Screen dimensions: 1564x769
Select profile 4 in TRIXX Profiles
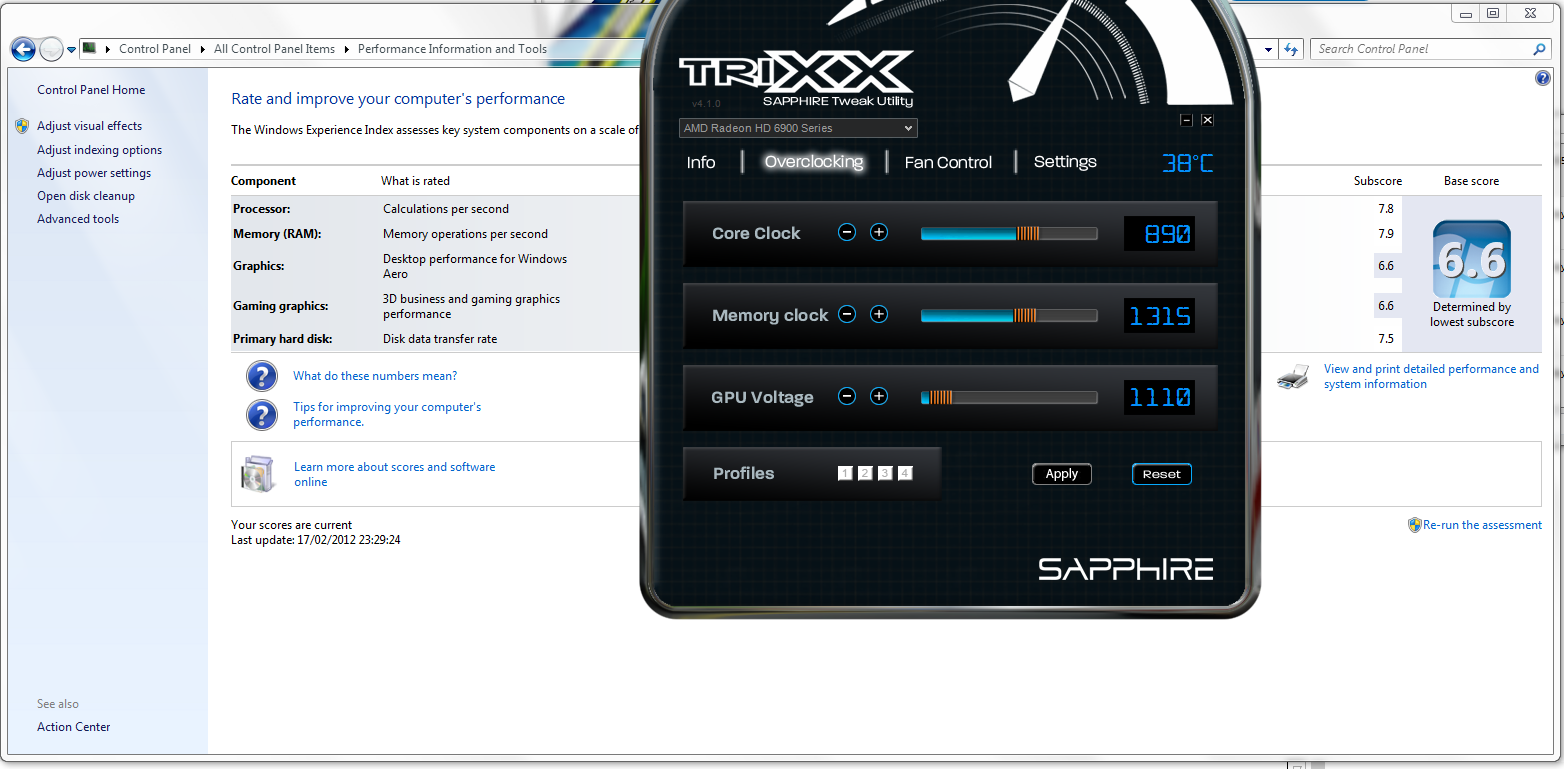pos(905,474)
